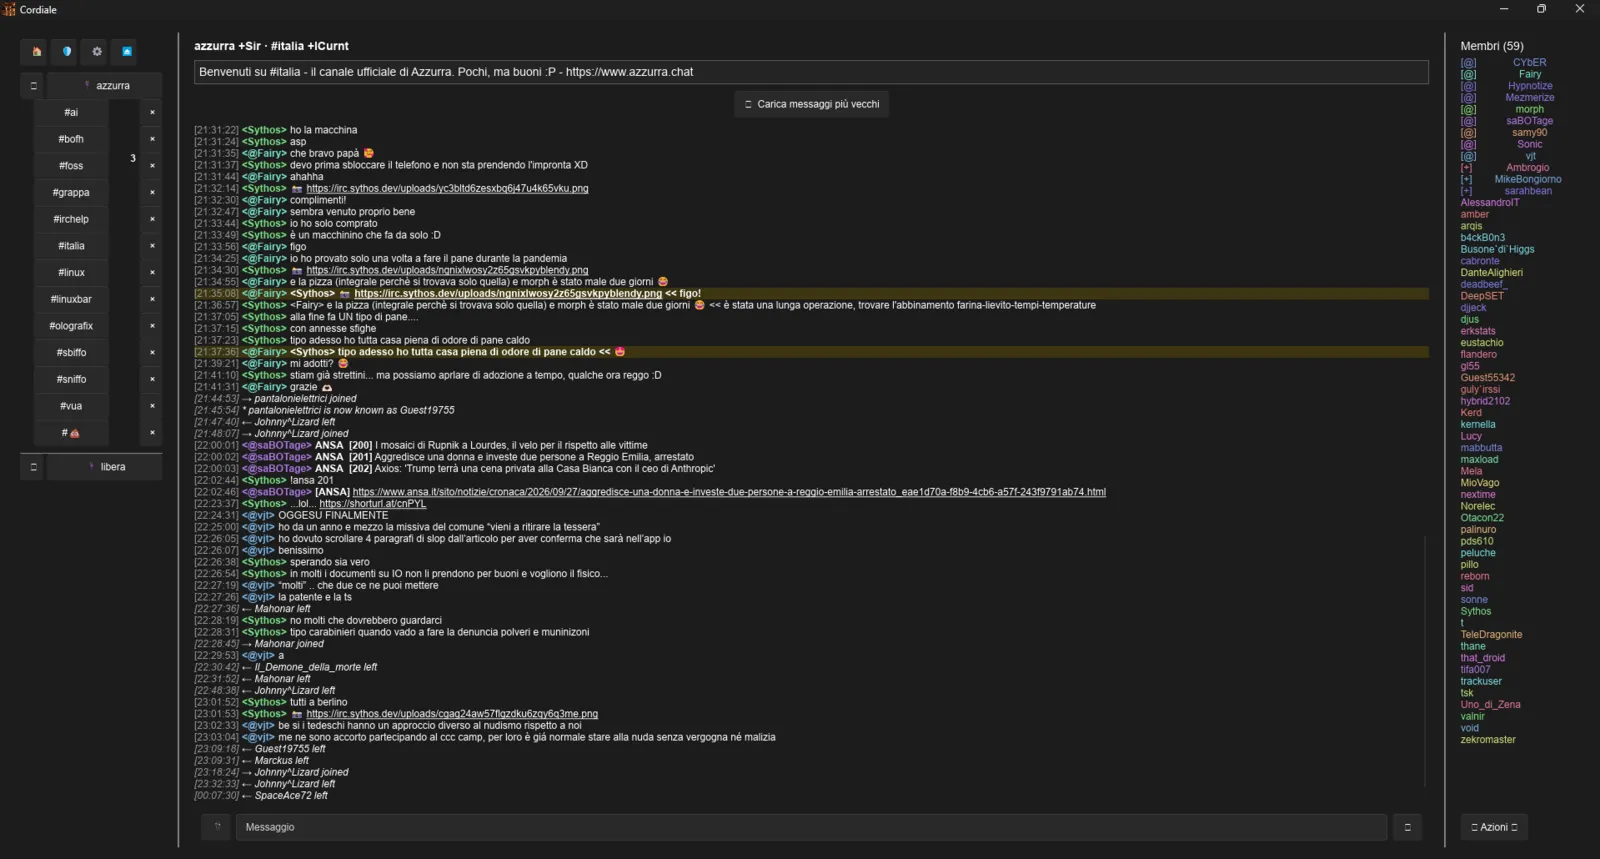This screenshot has width=1600, height=859.
Task: Select the azzurra network entry
Action: (105, 86)
